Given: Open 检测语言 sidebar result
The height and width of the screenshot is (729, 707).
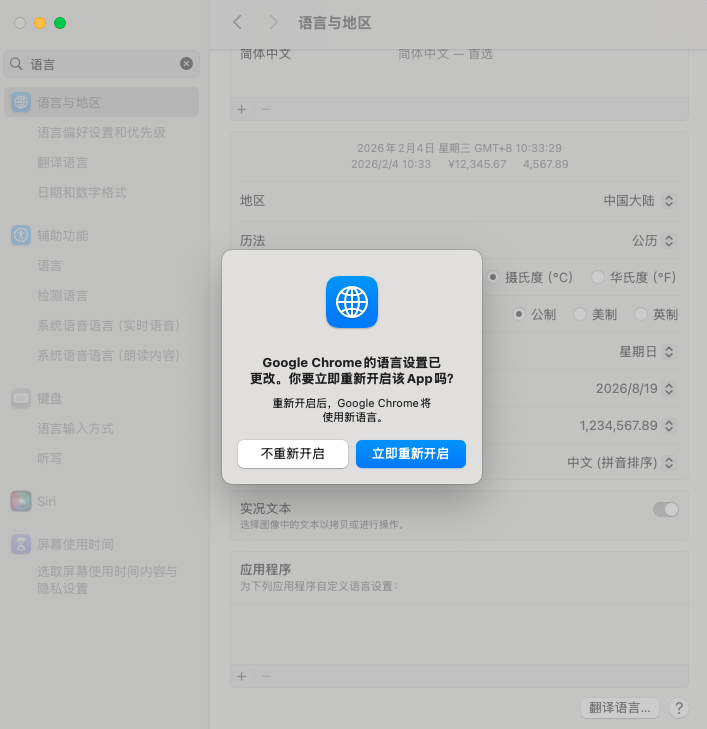Looking at the screenshot, I should [62, 296].
